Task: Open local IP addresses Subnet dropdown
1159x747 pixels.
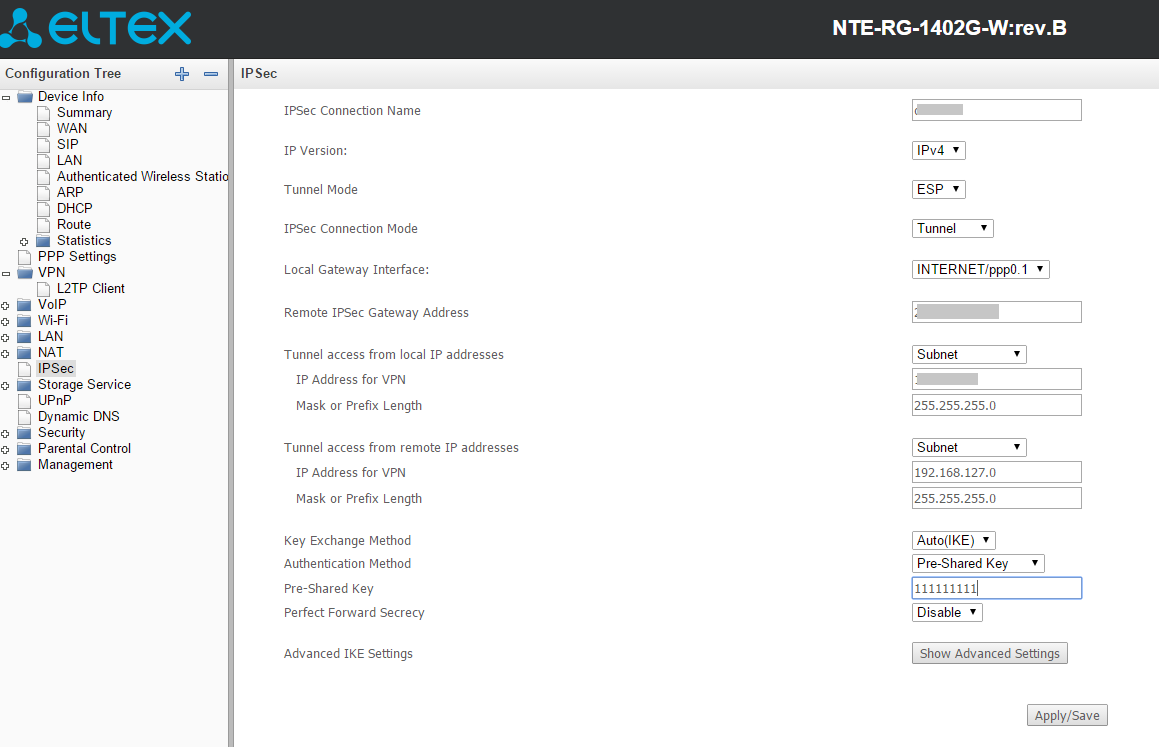Action: [969, 354]
